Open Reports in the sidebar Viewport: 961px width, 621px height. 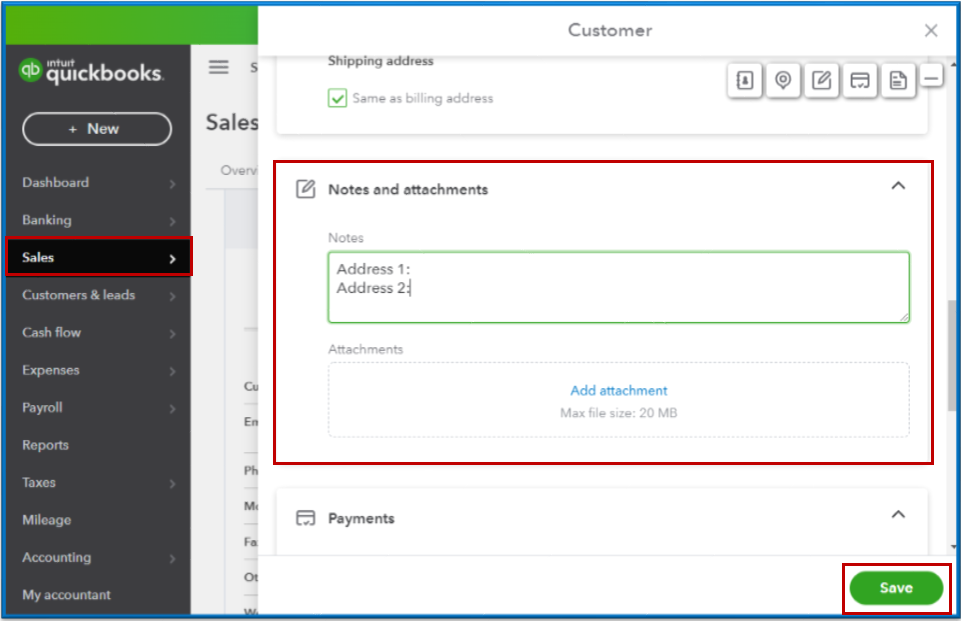click(x=46, y=445)
